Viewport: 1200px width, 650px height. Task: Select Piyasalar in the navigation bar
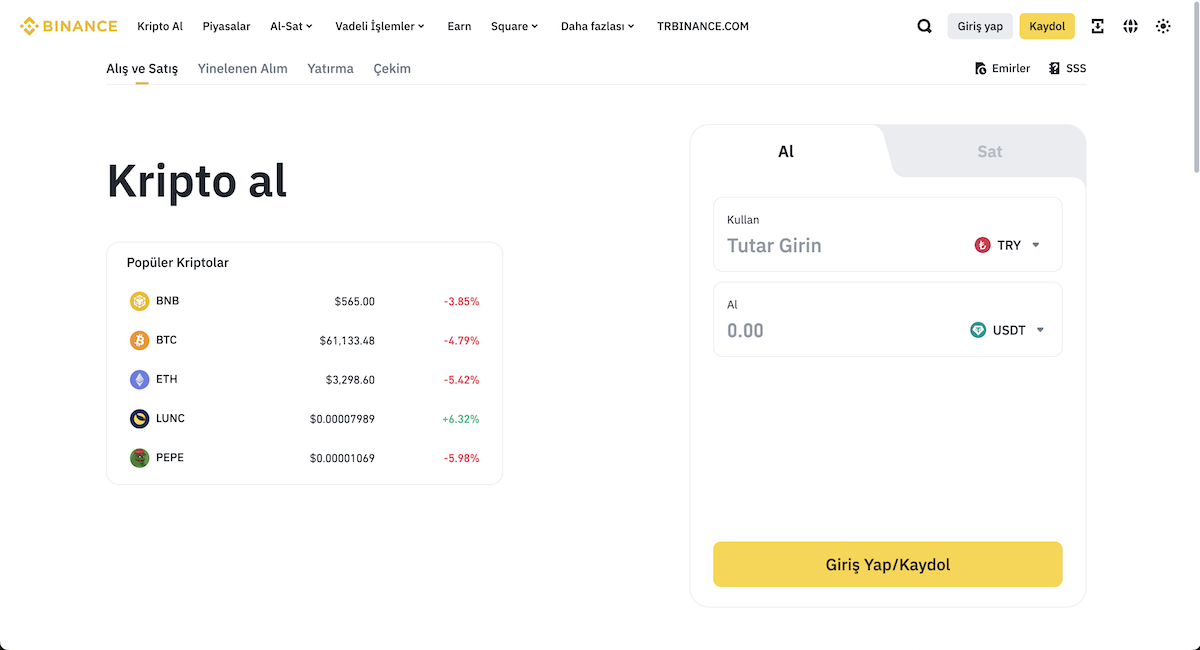coord(226,26)
